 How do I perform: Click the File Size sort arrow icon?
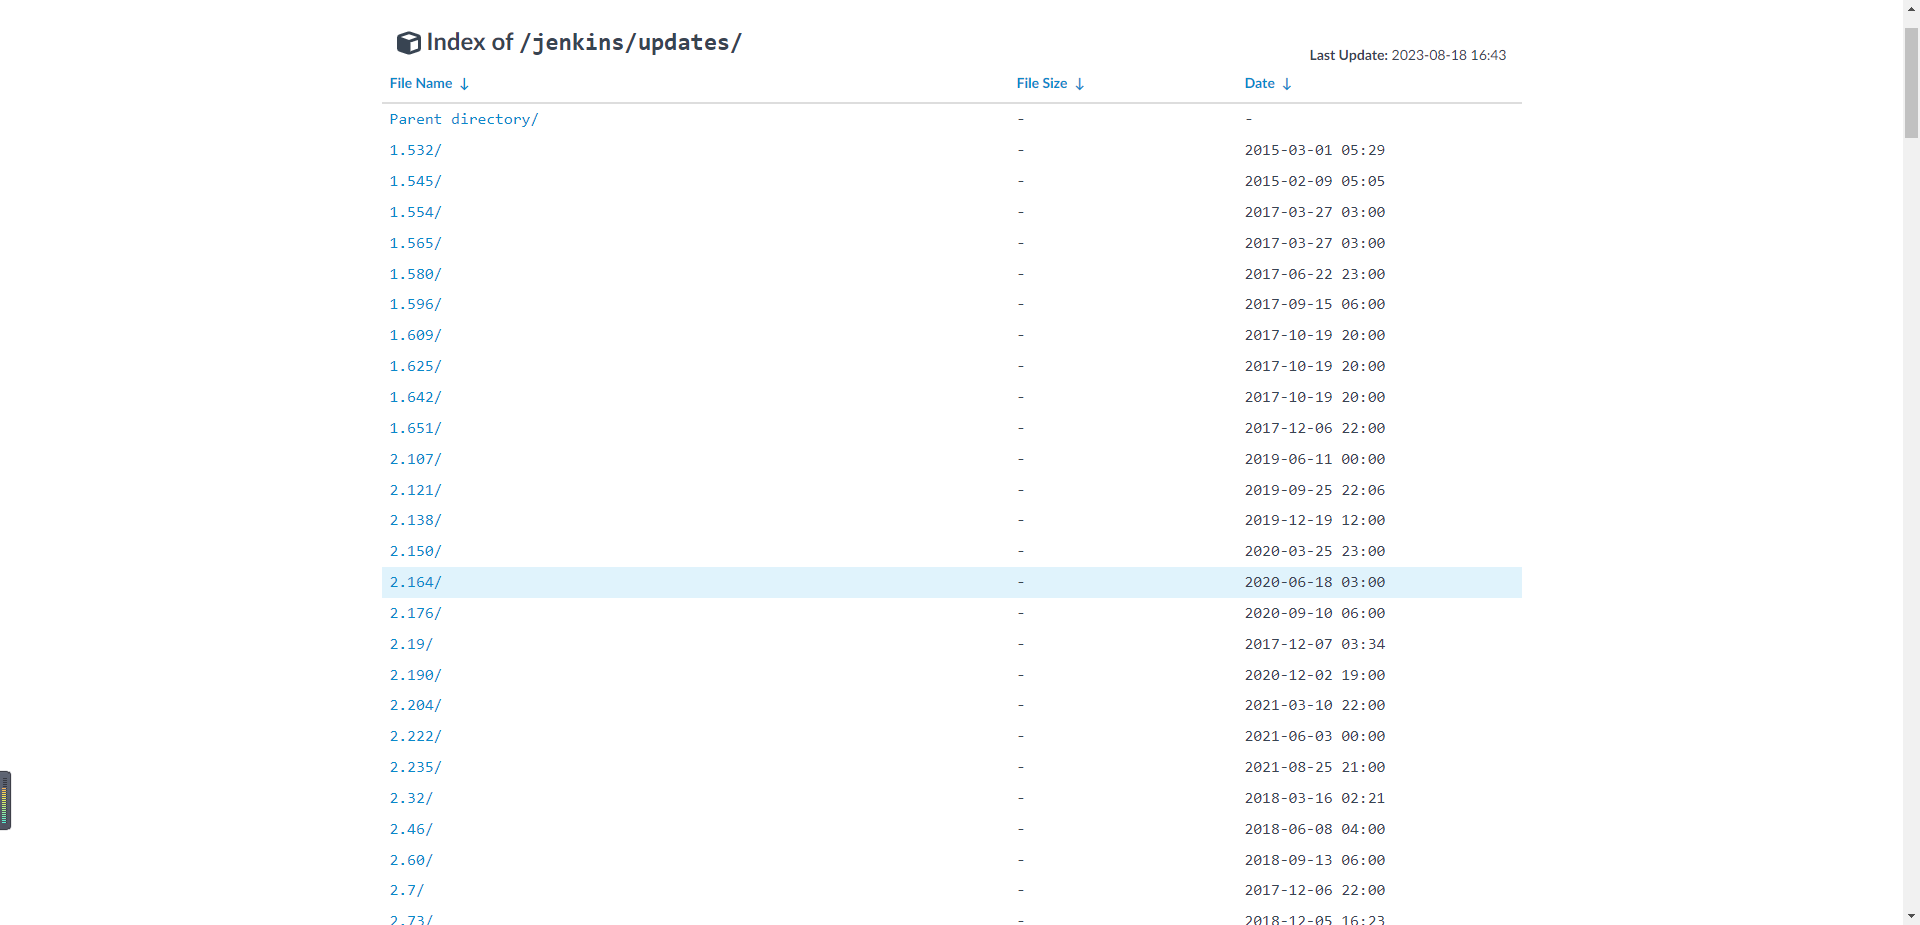pos(1080,84)
